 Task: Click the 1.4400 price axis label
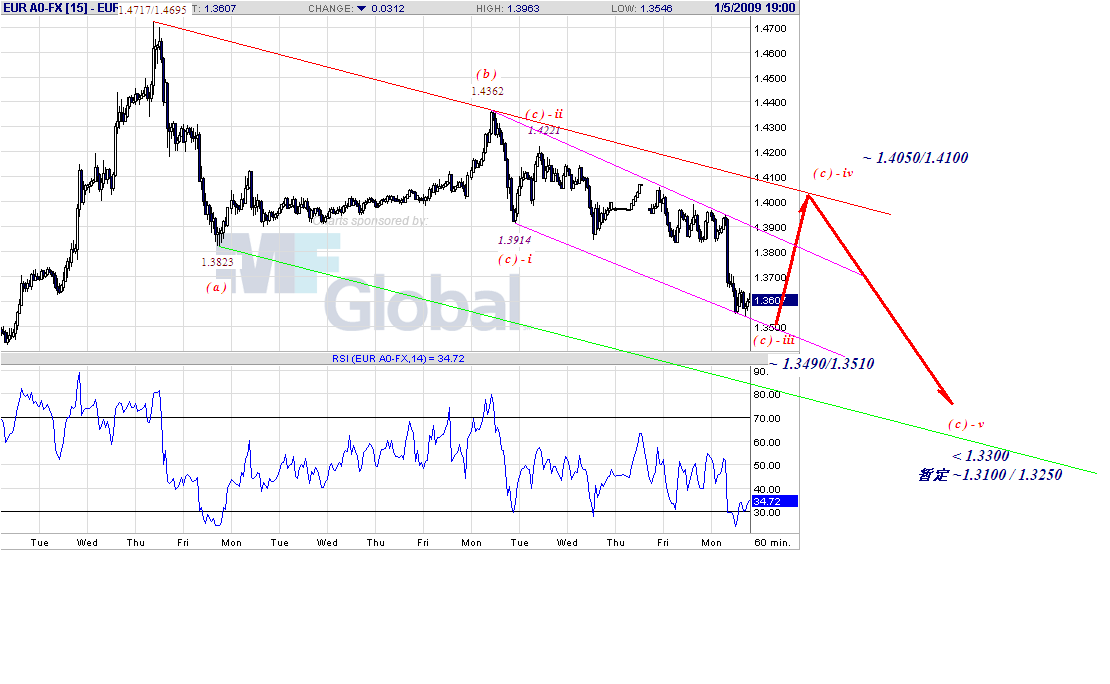tap(770, 103)
